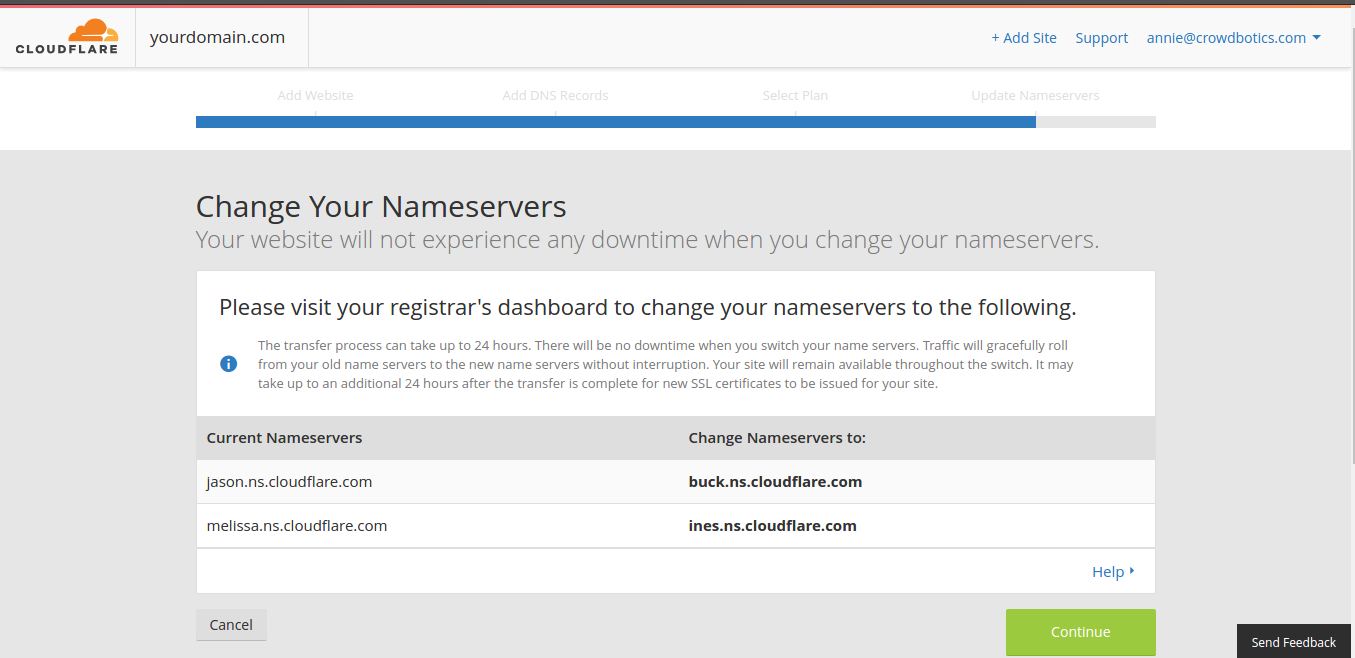Click the Continue button
Viewport: 1355px width, 658px height.
[x=1080, y=632]
